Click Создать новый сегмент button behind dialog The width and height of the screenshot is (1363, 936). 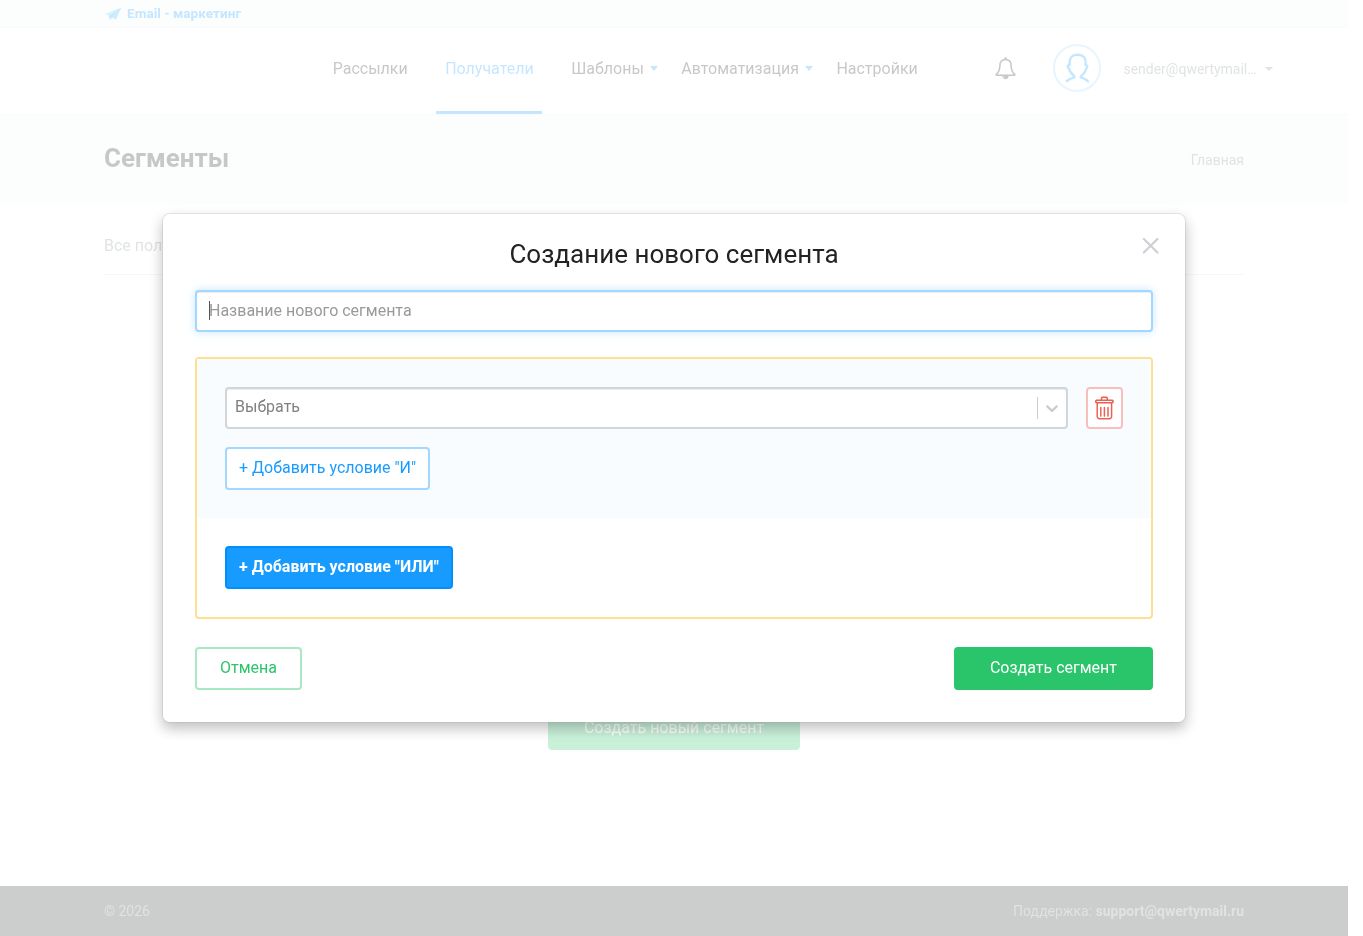[674, 736]
